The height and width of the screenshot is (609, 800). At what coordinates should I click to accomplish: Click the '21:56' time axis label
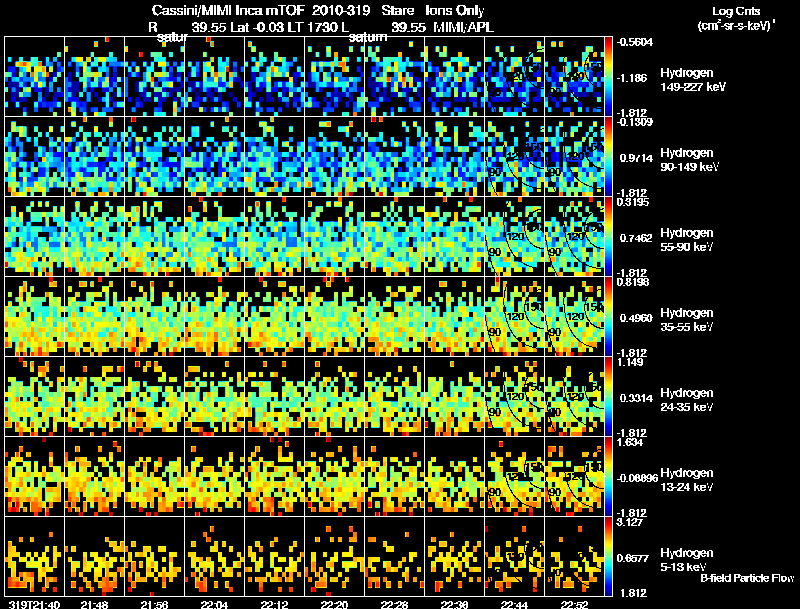point(155,604)
